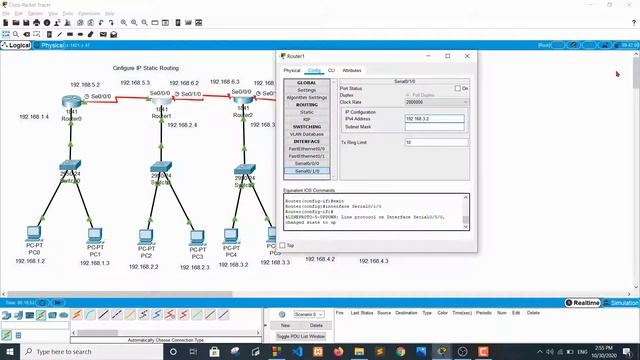This screenshot has width=640, height=360.
Task: Click the Print toolbar icon
Action: click(x=37, y=23)
